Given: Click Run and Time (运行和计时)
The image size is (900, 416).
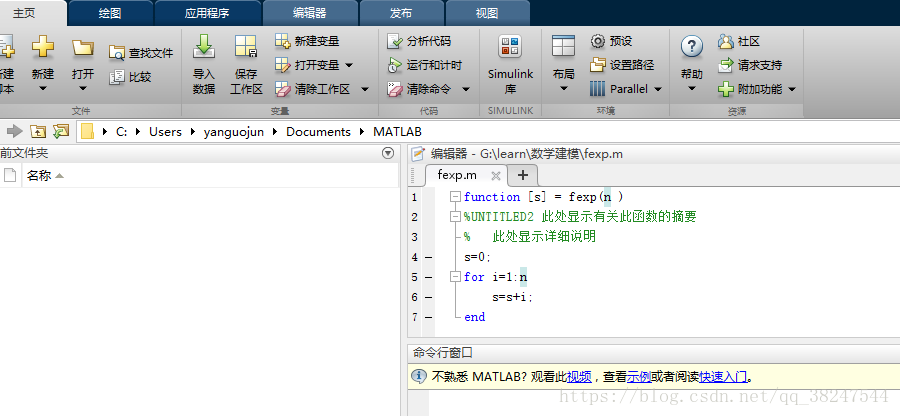Looking at the screenshot, I should tap(425, 65).
